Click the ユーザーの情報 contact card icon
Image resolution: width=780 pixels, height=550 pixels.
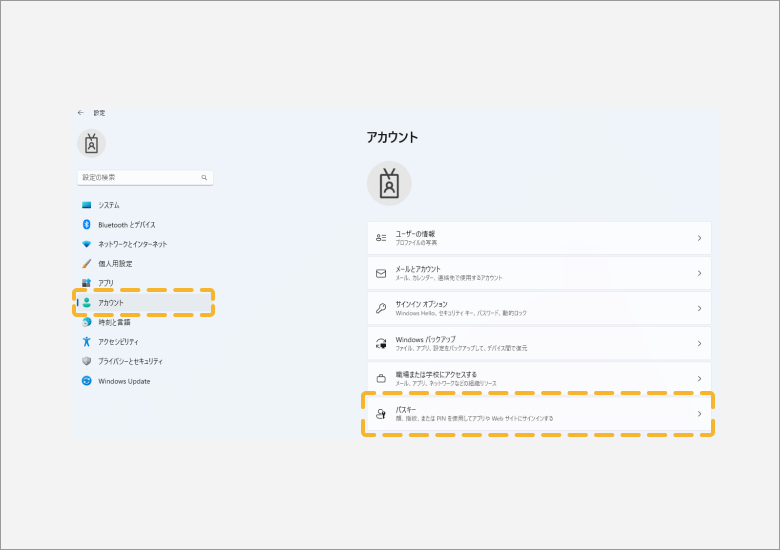[381, 238]
